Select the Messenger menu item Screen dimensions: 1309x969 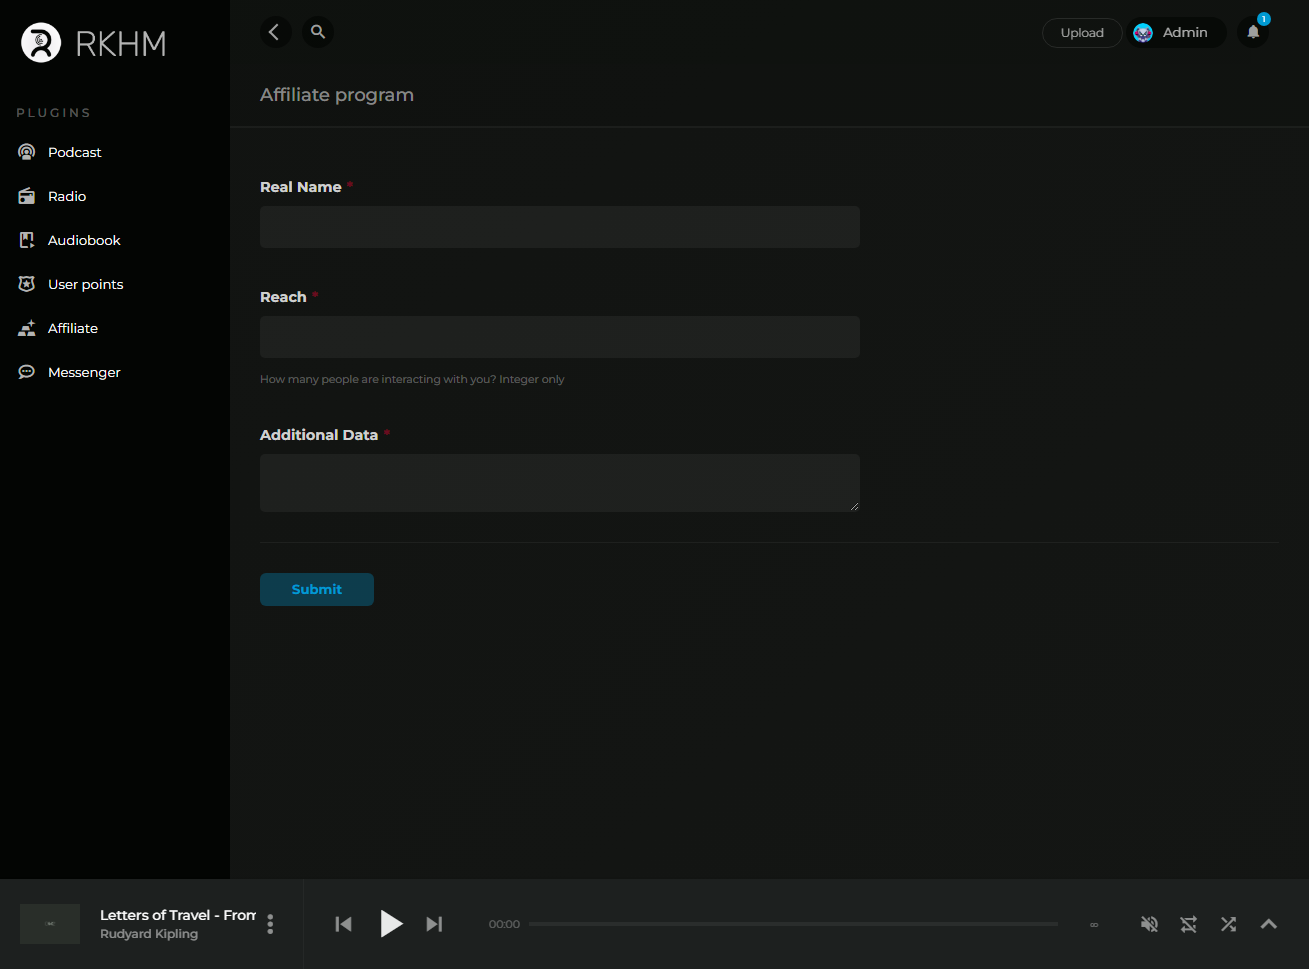click(84, 372)
